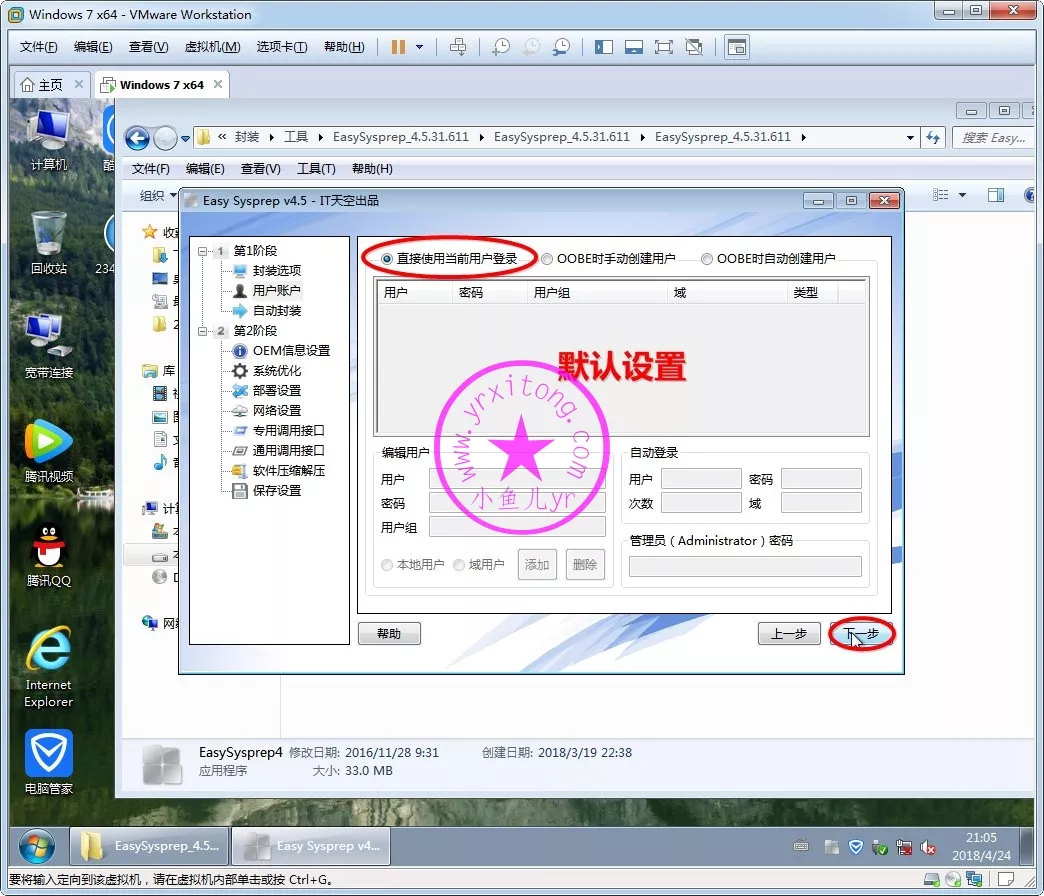
Task: Select OOBE时手动创建用户 option
Action: pos(546,258)
